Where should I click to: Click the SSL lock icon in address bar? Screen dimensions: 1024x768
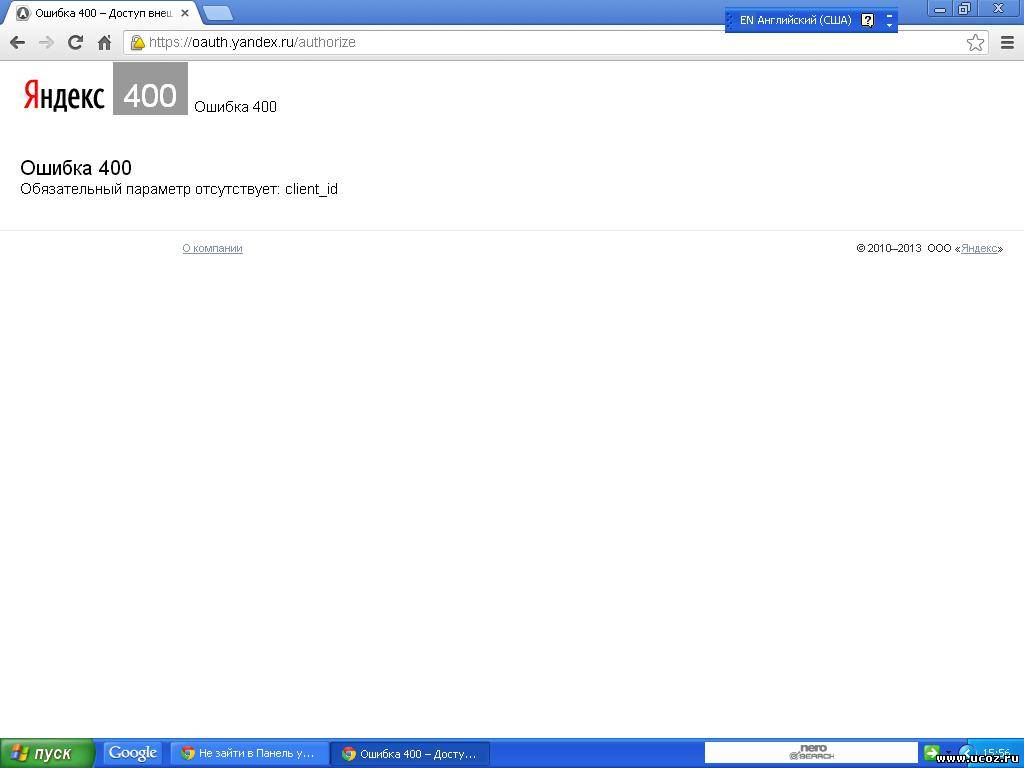138,42
